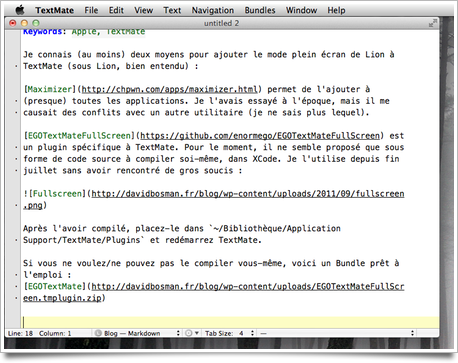The width and height of the screenshot is (458, 363).
Task: Click the gutter dot beside 'causait des conflits'
Action: [16, 113]
